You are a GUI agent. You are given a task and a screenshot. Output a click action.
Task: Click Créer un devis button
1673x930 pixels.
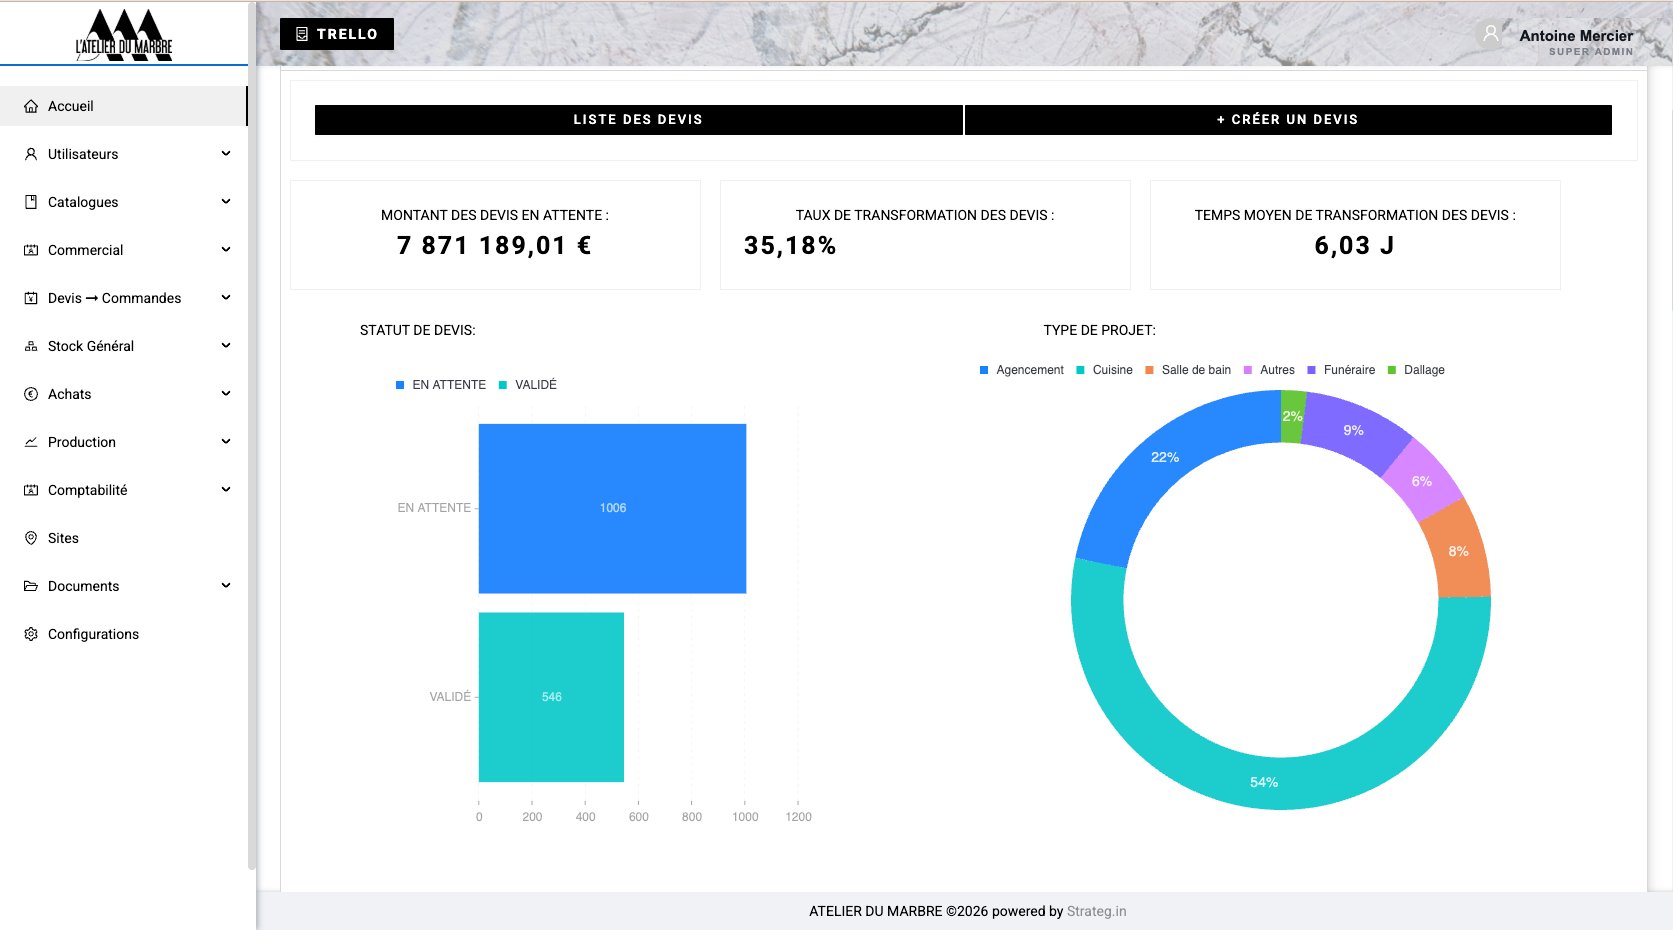tap(1288, 120)
